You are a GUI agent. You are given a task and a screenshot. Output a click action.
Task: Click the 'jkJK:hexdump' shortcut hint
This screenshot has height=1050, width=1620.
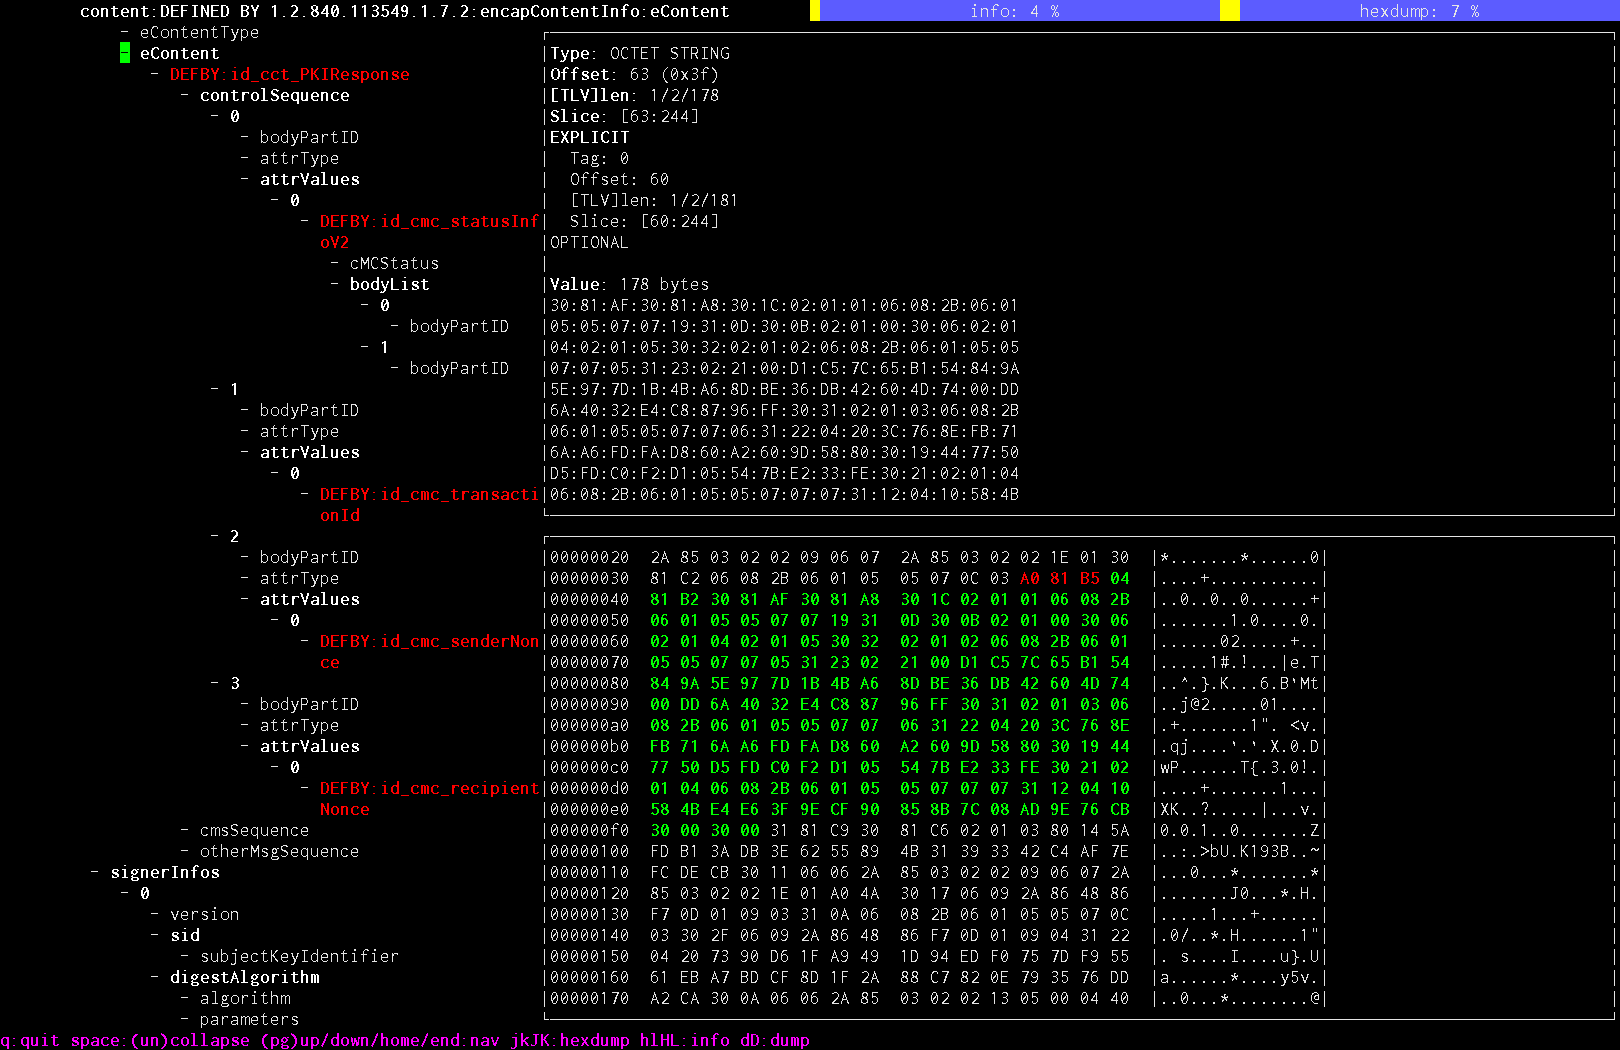tap(570, 1040)
